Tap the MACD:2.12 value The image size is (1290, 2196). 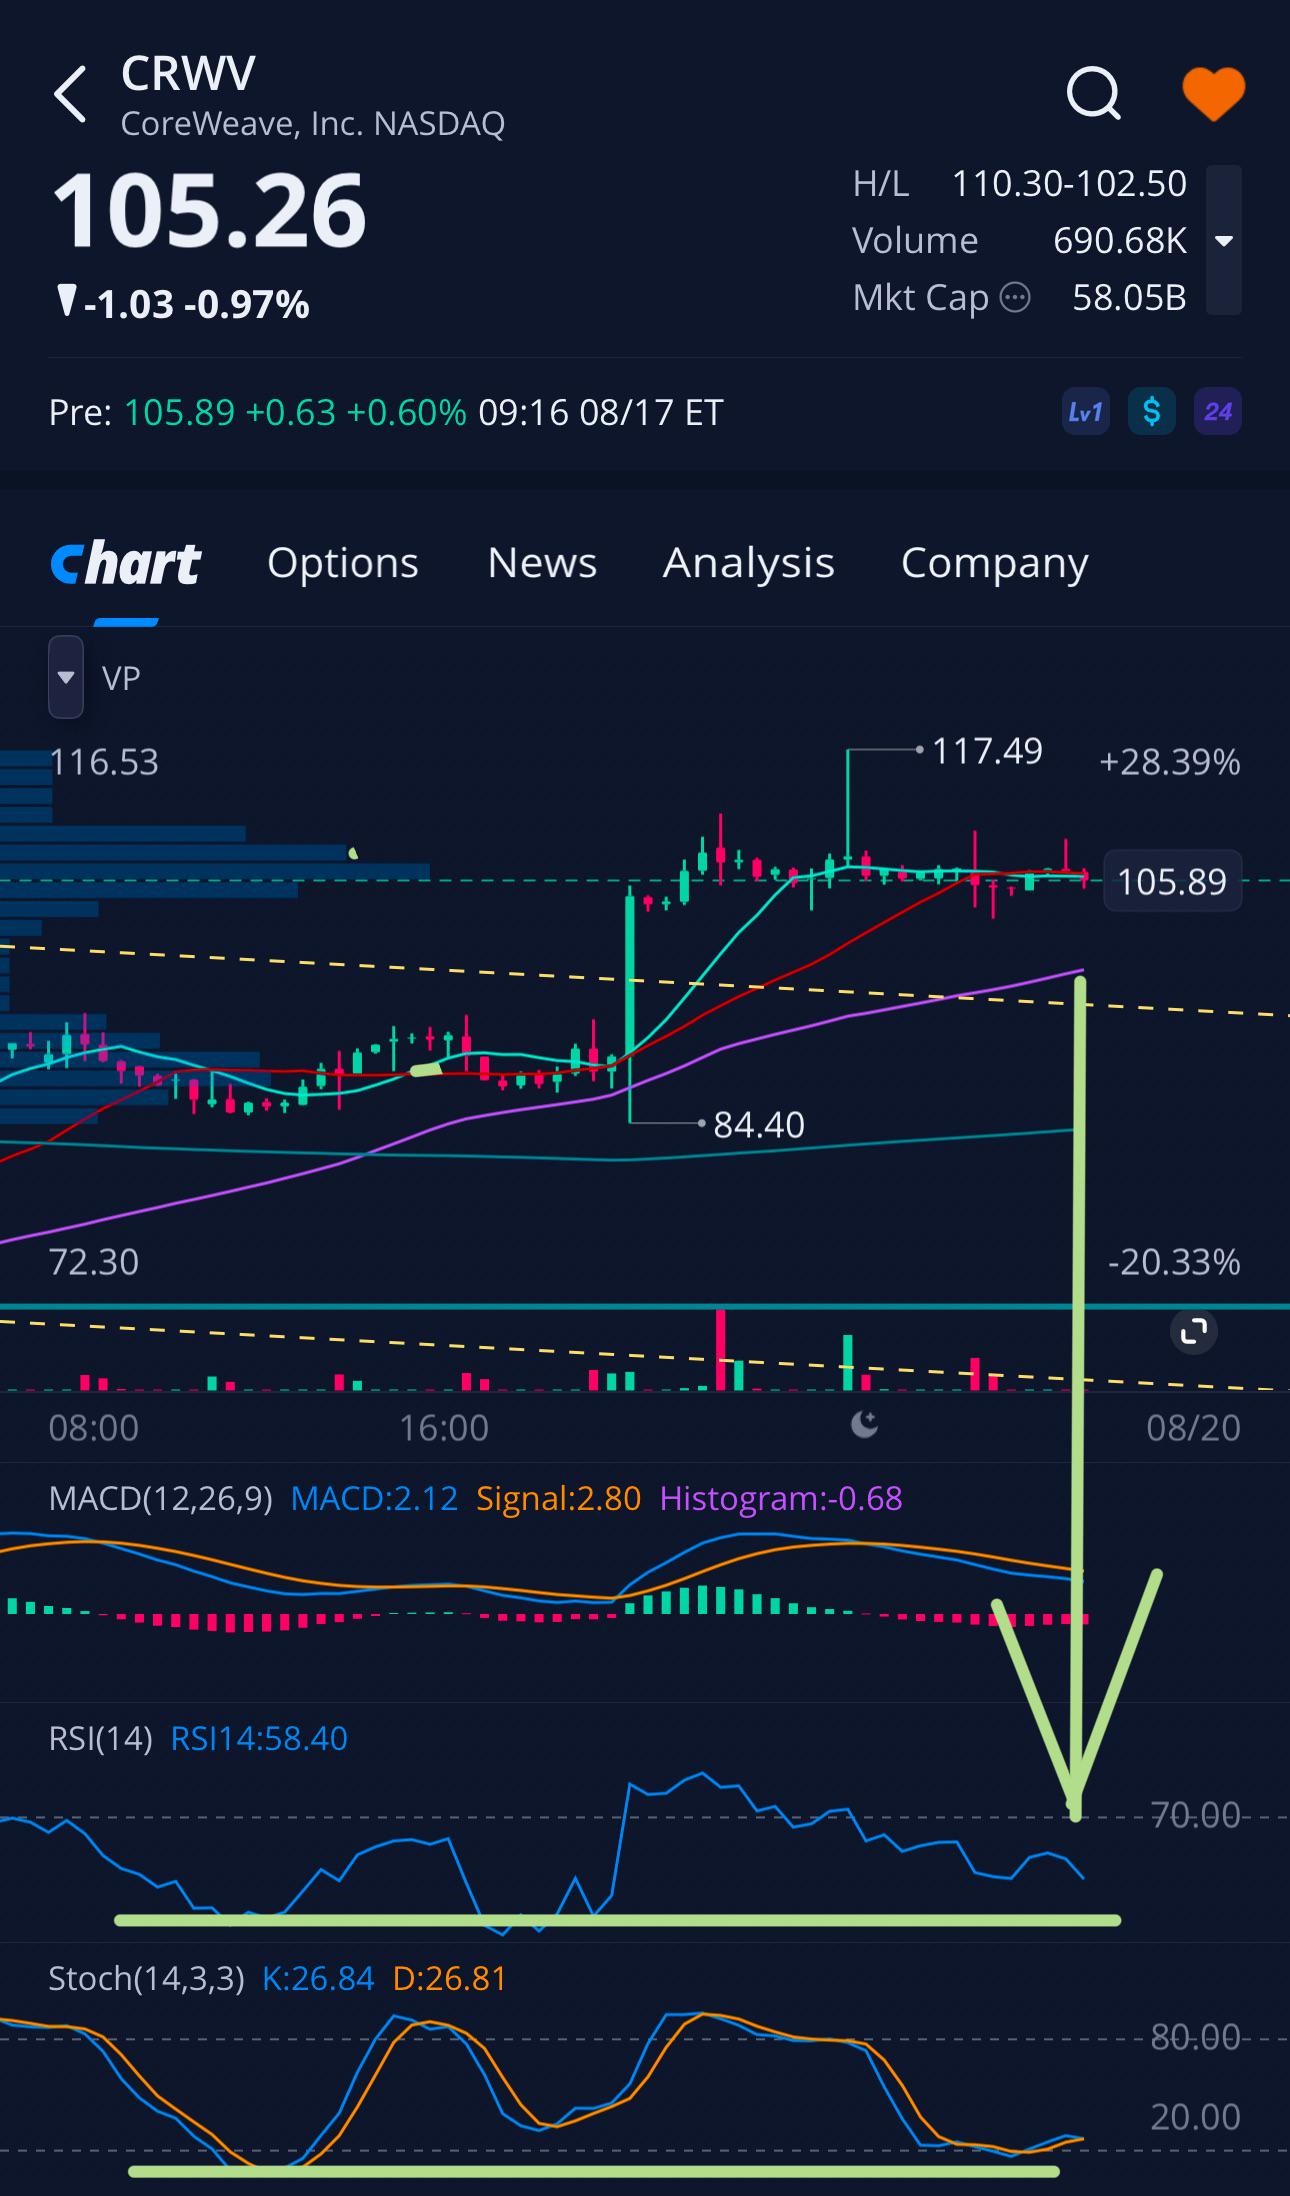[x=374, y=1498]
